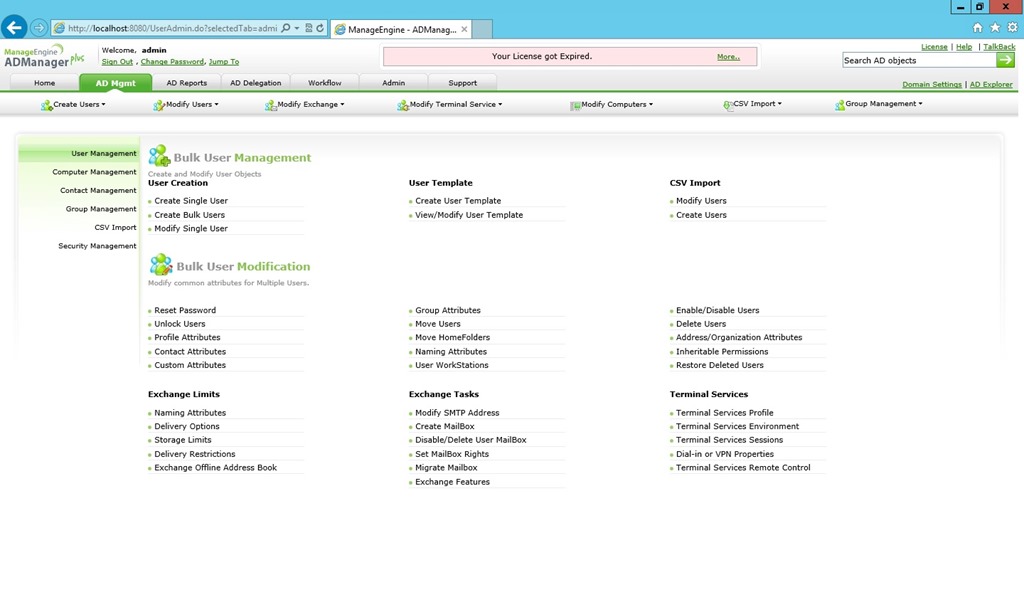Select Contact Management in the sidebar
The image size is (1024, 612).
click(x=99, y=191)
